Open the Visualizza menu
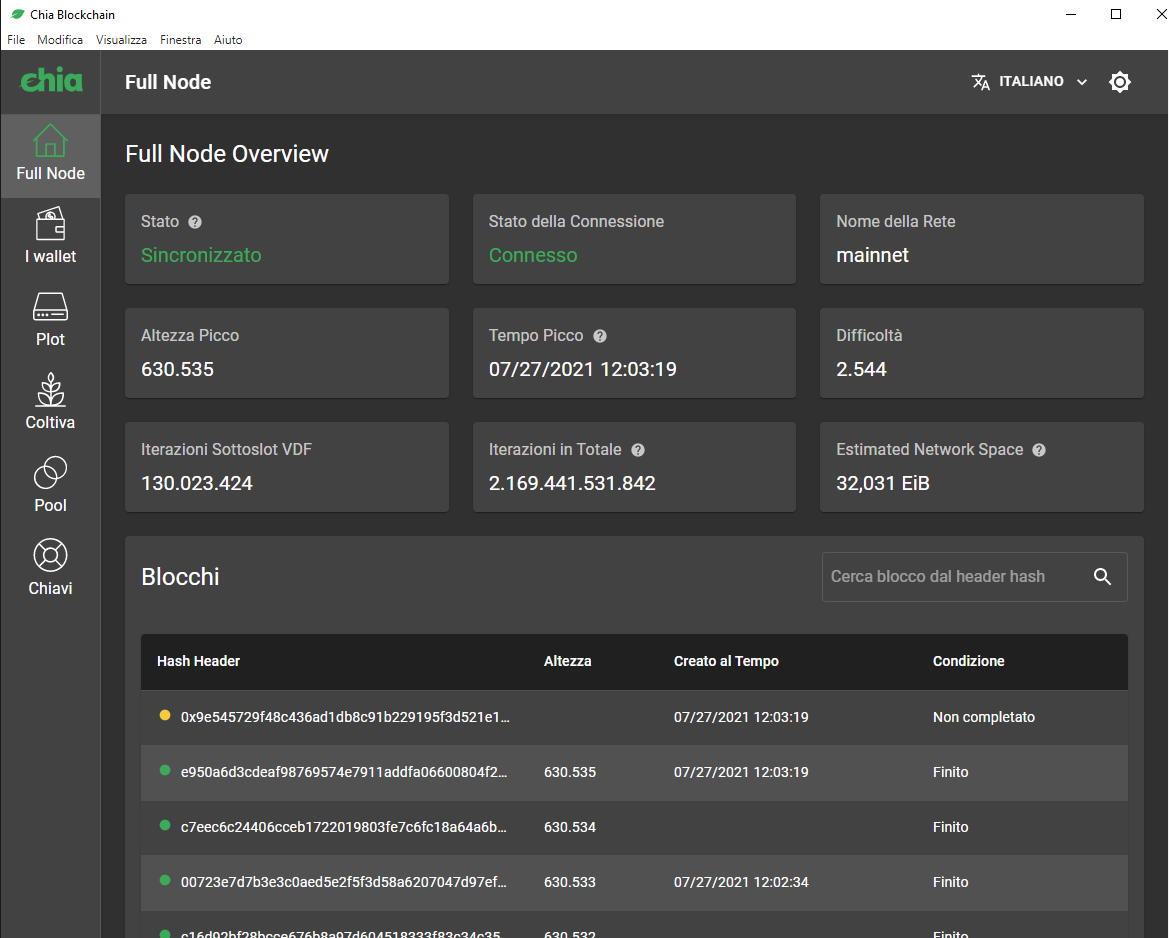 coord(121,39)
